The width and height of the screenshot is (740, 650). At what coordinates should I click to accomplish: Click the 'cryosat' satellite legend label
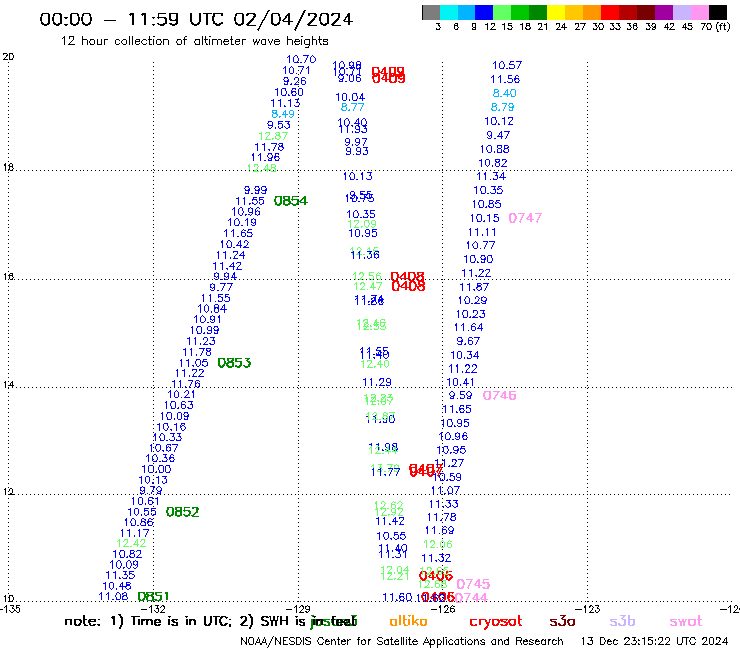(x=496, y=622)
